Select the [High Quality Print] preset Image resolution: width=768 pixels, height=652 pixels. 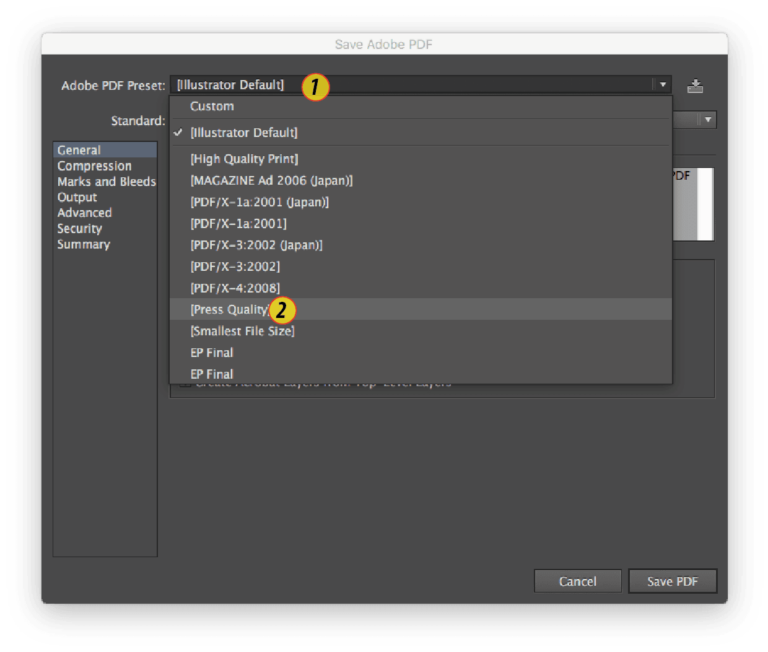tap(244, 159)
